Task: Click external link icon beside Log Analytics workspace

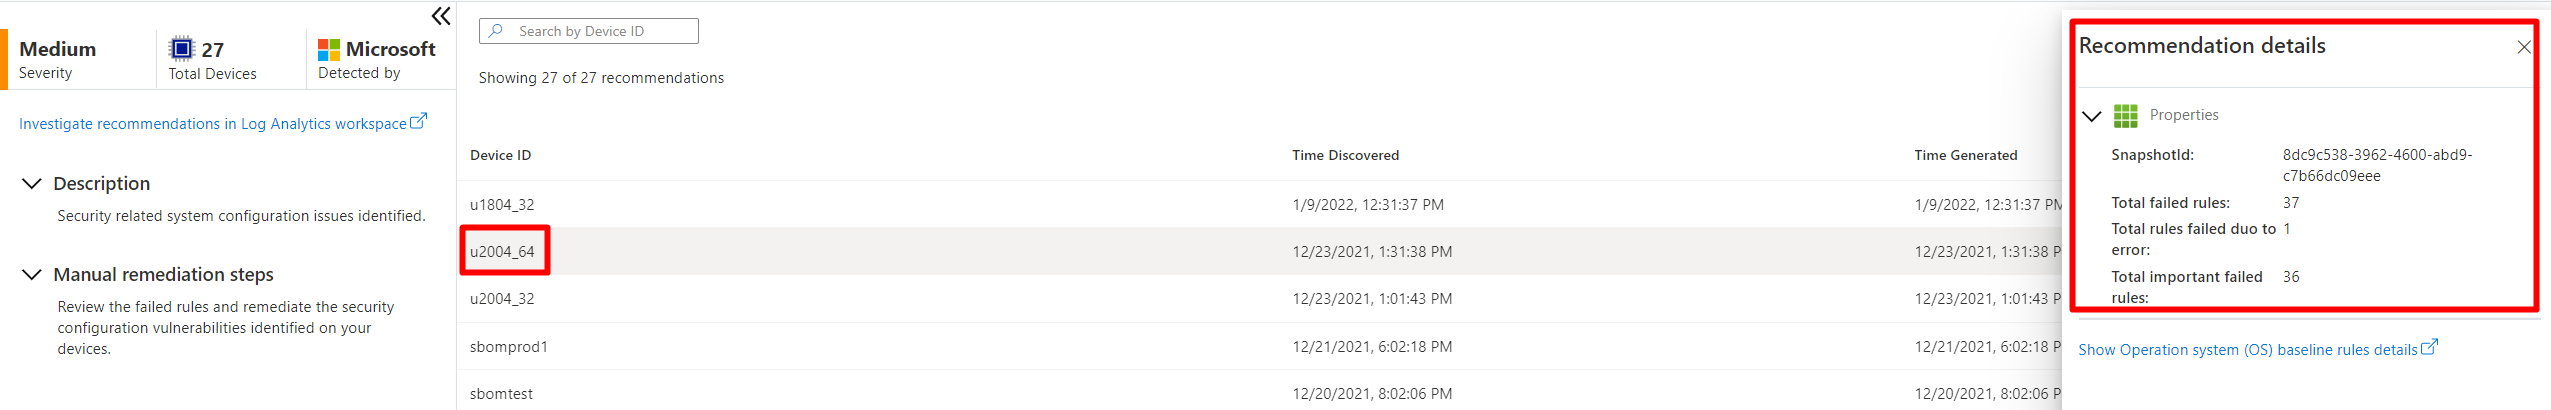Action: (419, 121)
